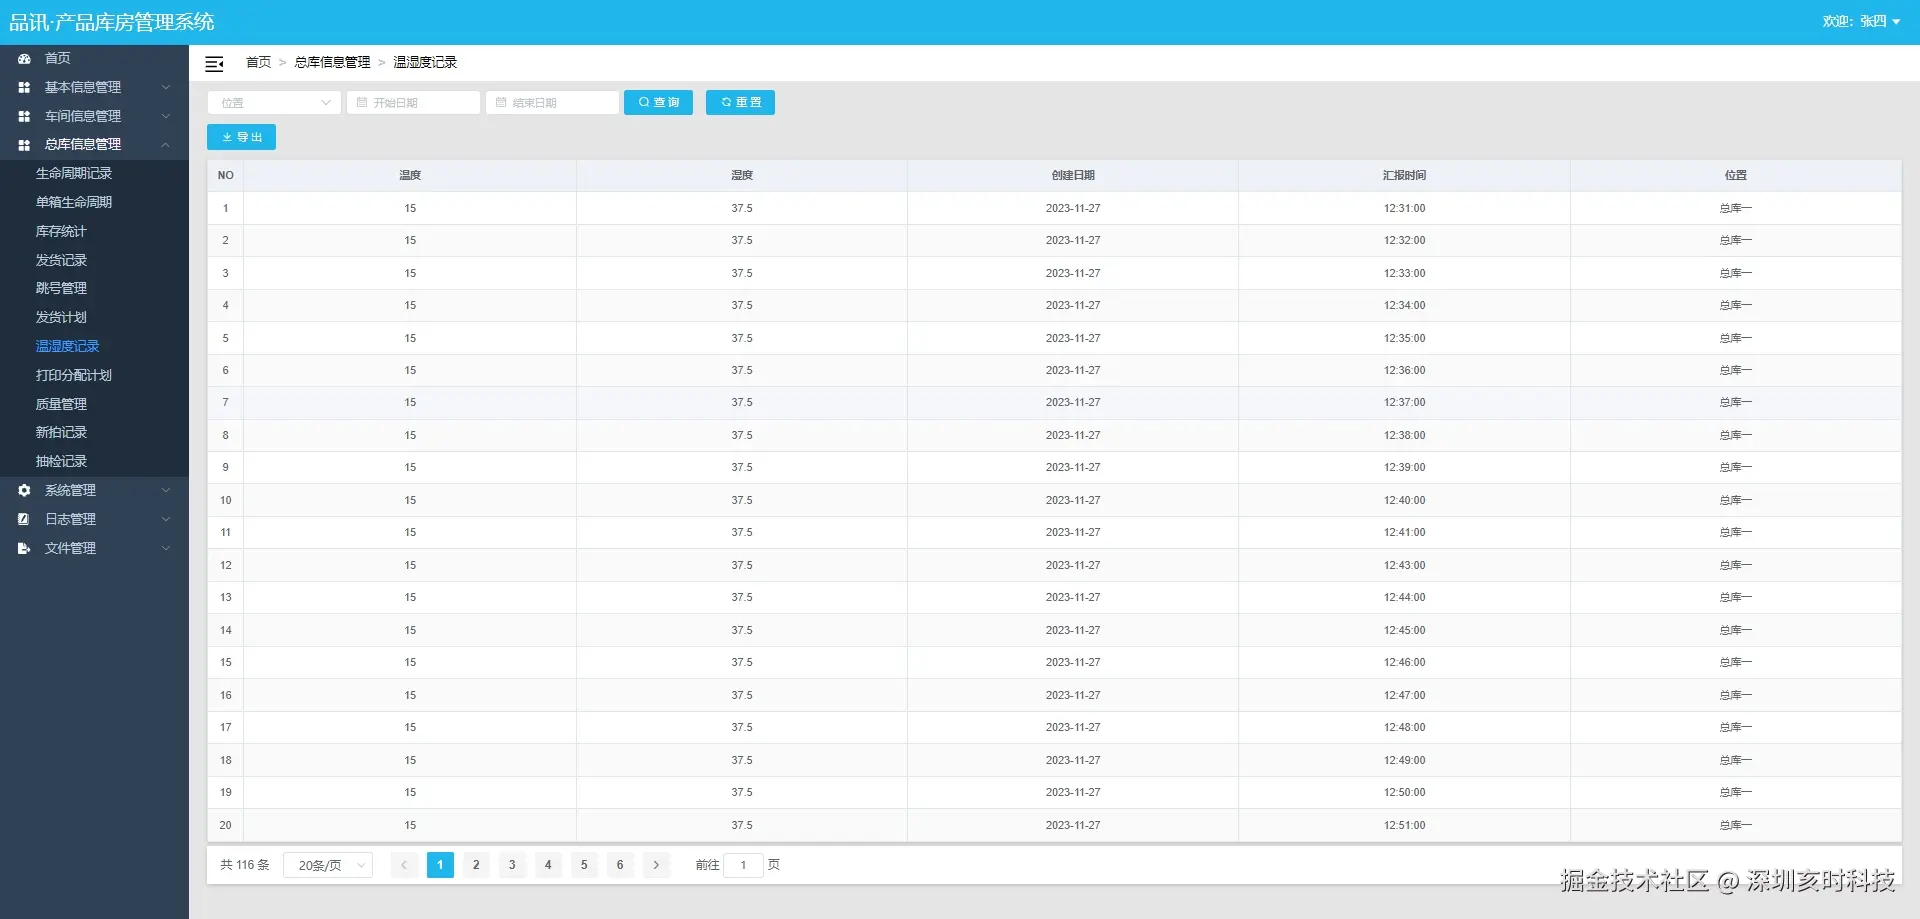This screenshot has width=1920, height=919.
Task: Click the previous page arrow
Action: point(404,865)
